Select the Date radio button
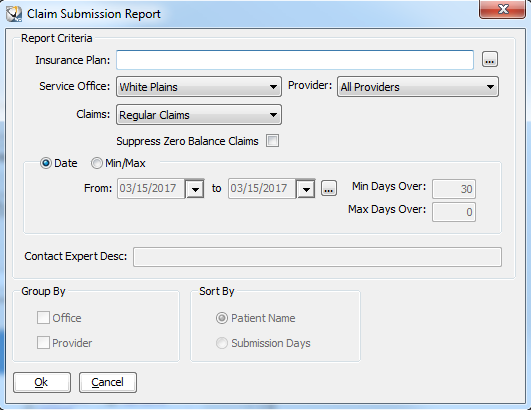This screenshot has height=410, width=531. click(46, 163)
